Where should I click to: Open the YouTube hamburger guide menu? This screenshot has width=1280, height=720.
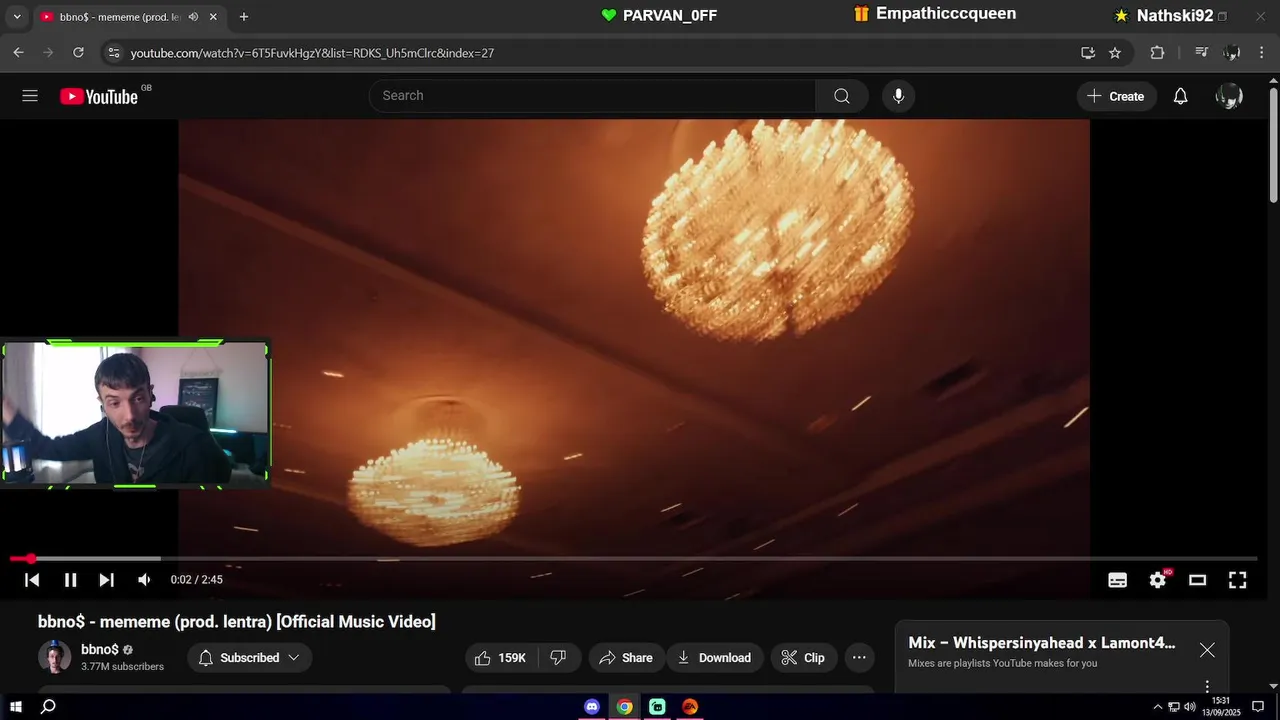[x=30, y=96]
